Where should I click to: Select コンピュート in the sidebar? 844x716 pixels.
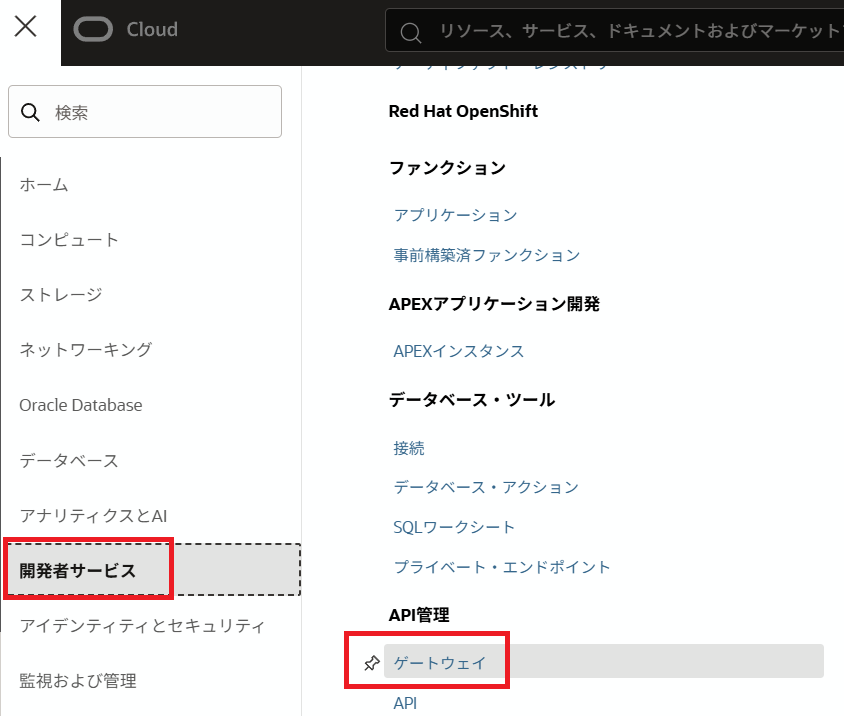pos(69,240)
